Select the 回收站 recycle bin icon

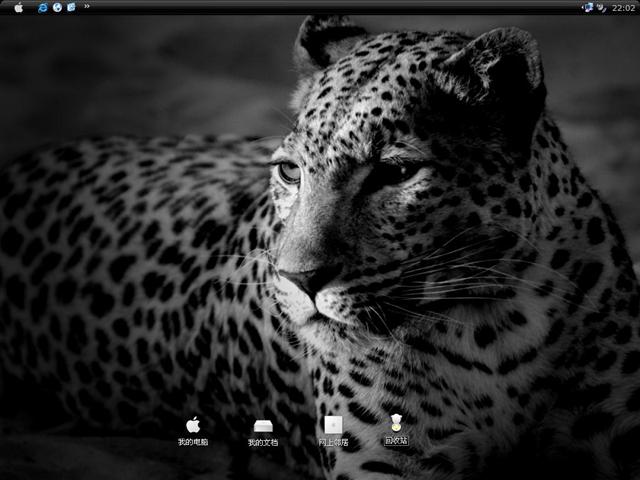[396, 421]
